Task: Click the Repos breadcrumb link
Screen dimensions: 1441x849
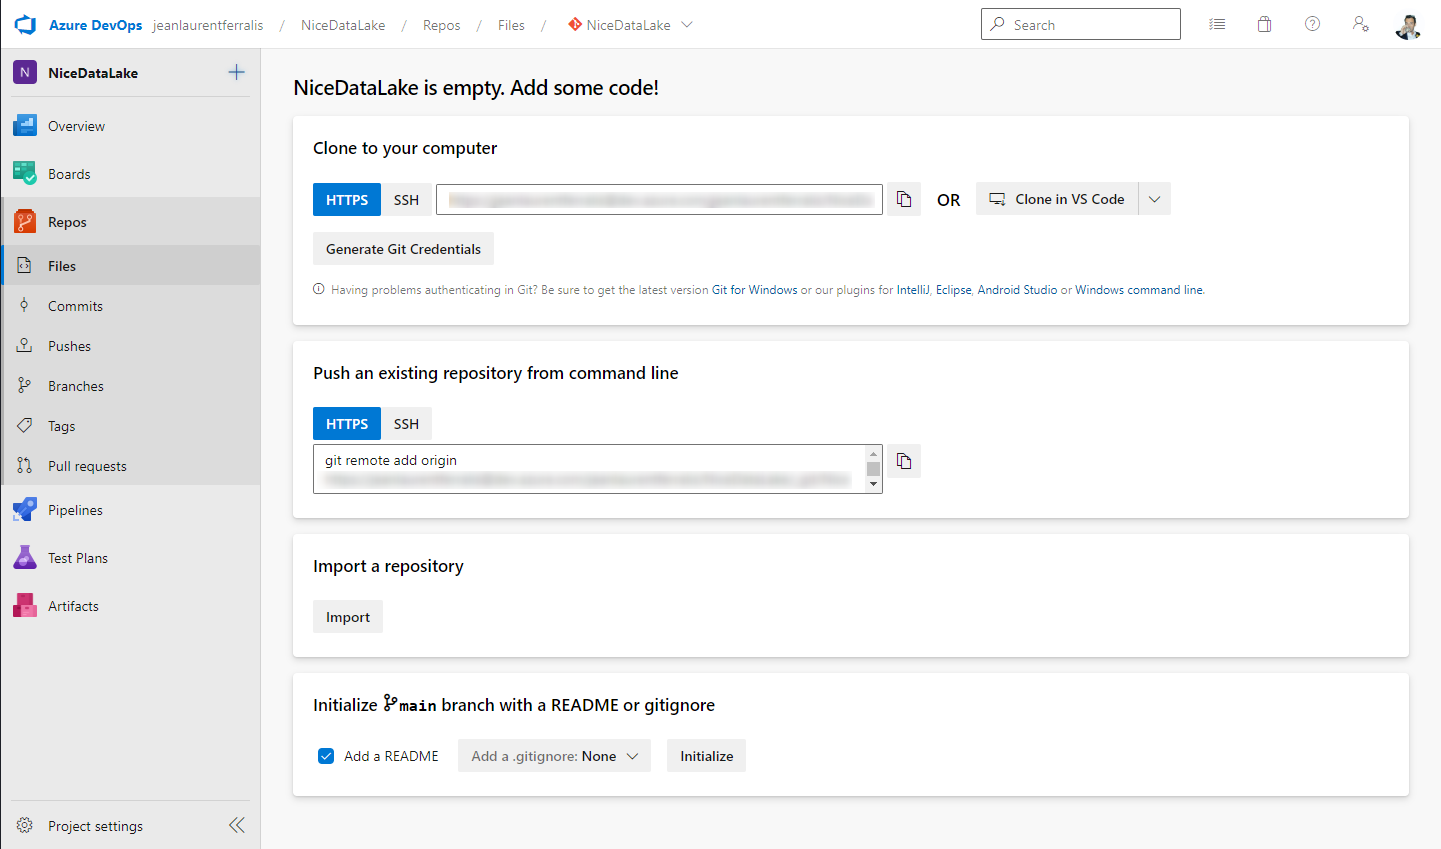Action: (442, 25)
